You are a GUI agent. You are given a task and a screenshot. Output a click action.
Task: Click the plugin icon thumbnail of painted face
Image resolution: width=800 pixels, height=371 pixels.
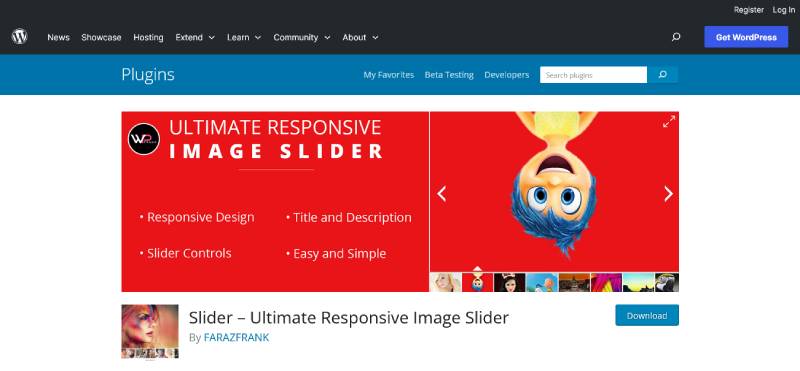click(150, 331)
